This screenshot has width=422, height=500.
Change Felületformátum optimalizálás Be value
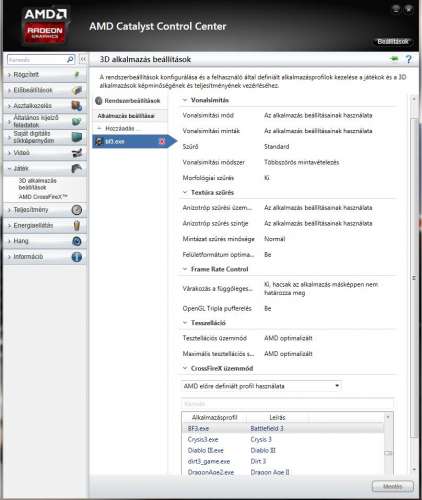point(268,255)
